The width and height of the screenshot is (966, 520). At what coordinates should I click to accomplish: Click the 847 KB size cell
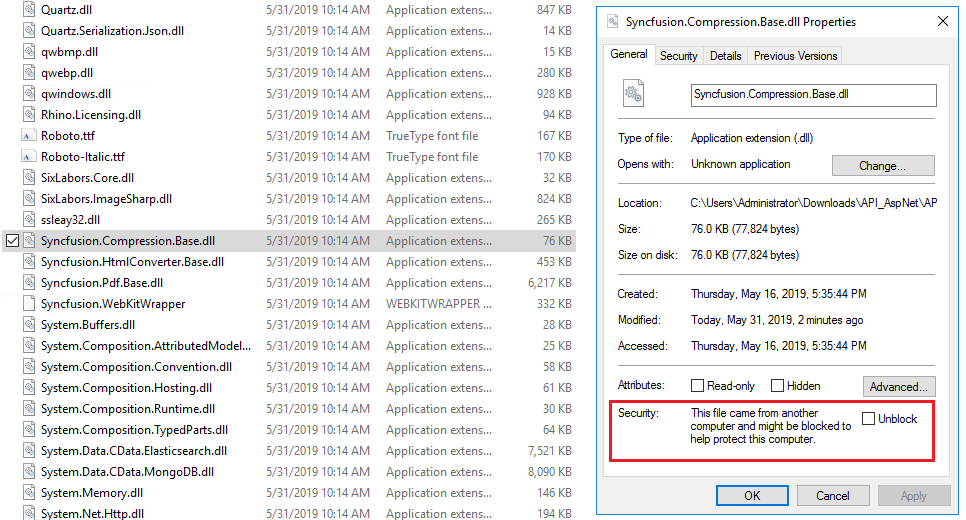[554, 10]
